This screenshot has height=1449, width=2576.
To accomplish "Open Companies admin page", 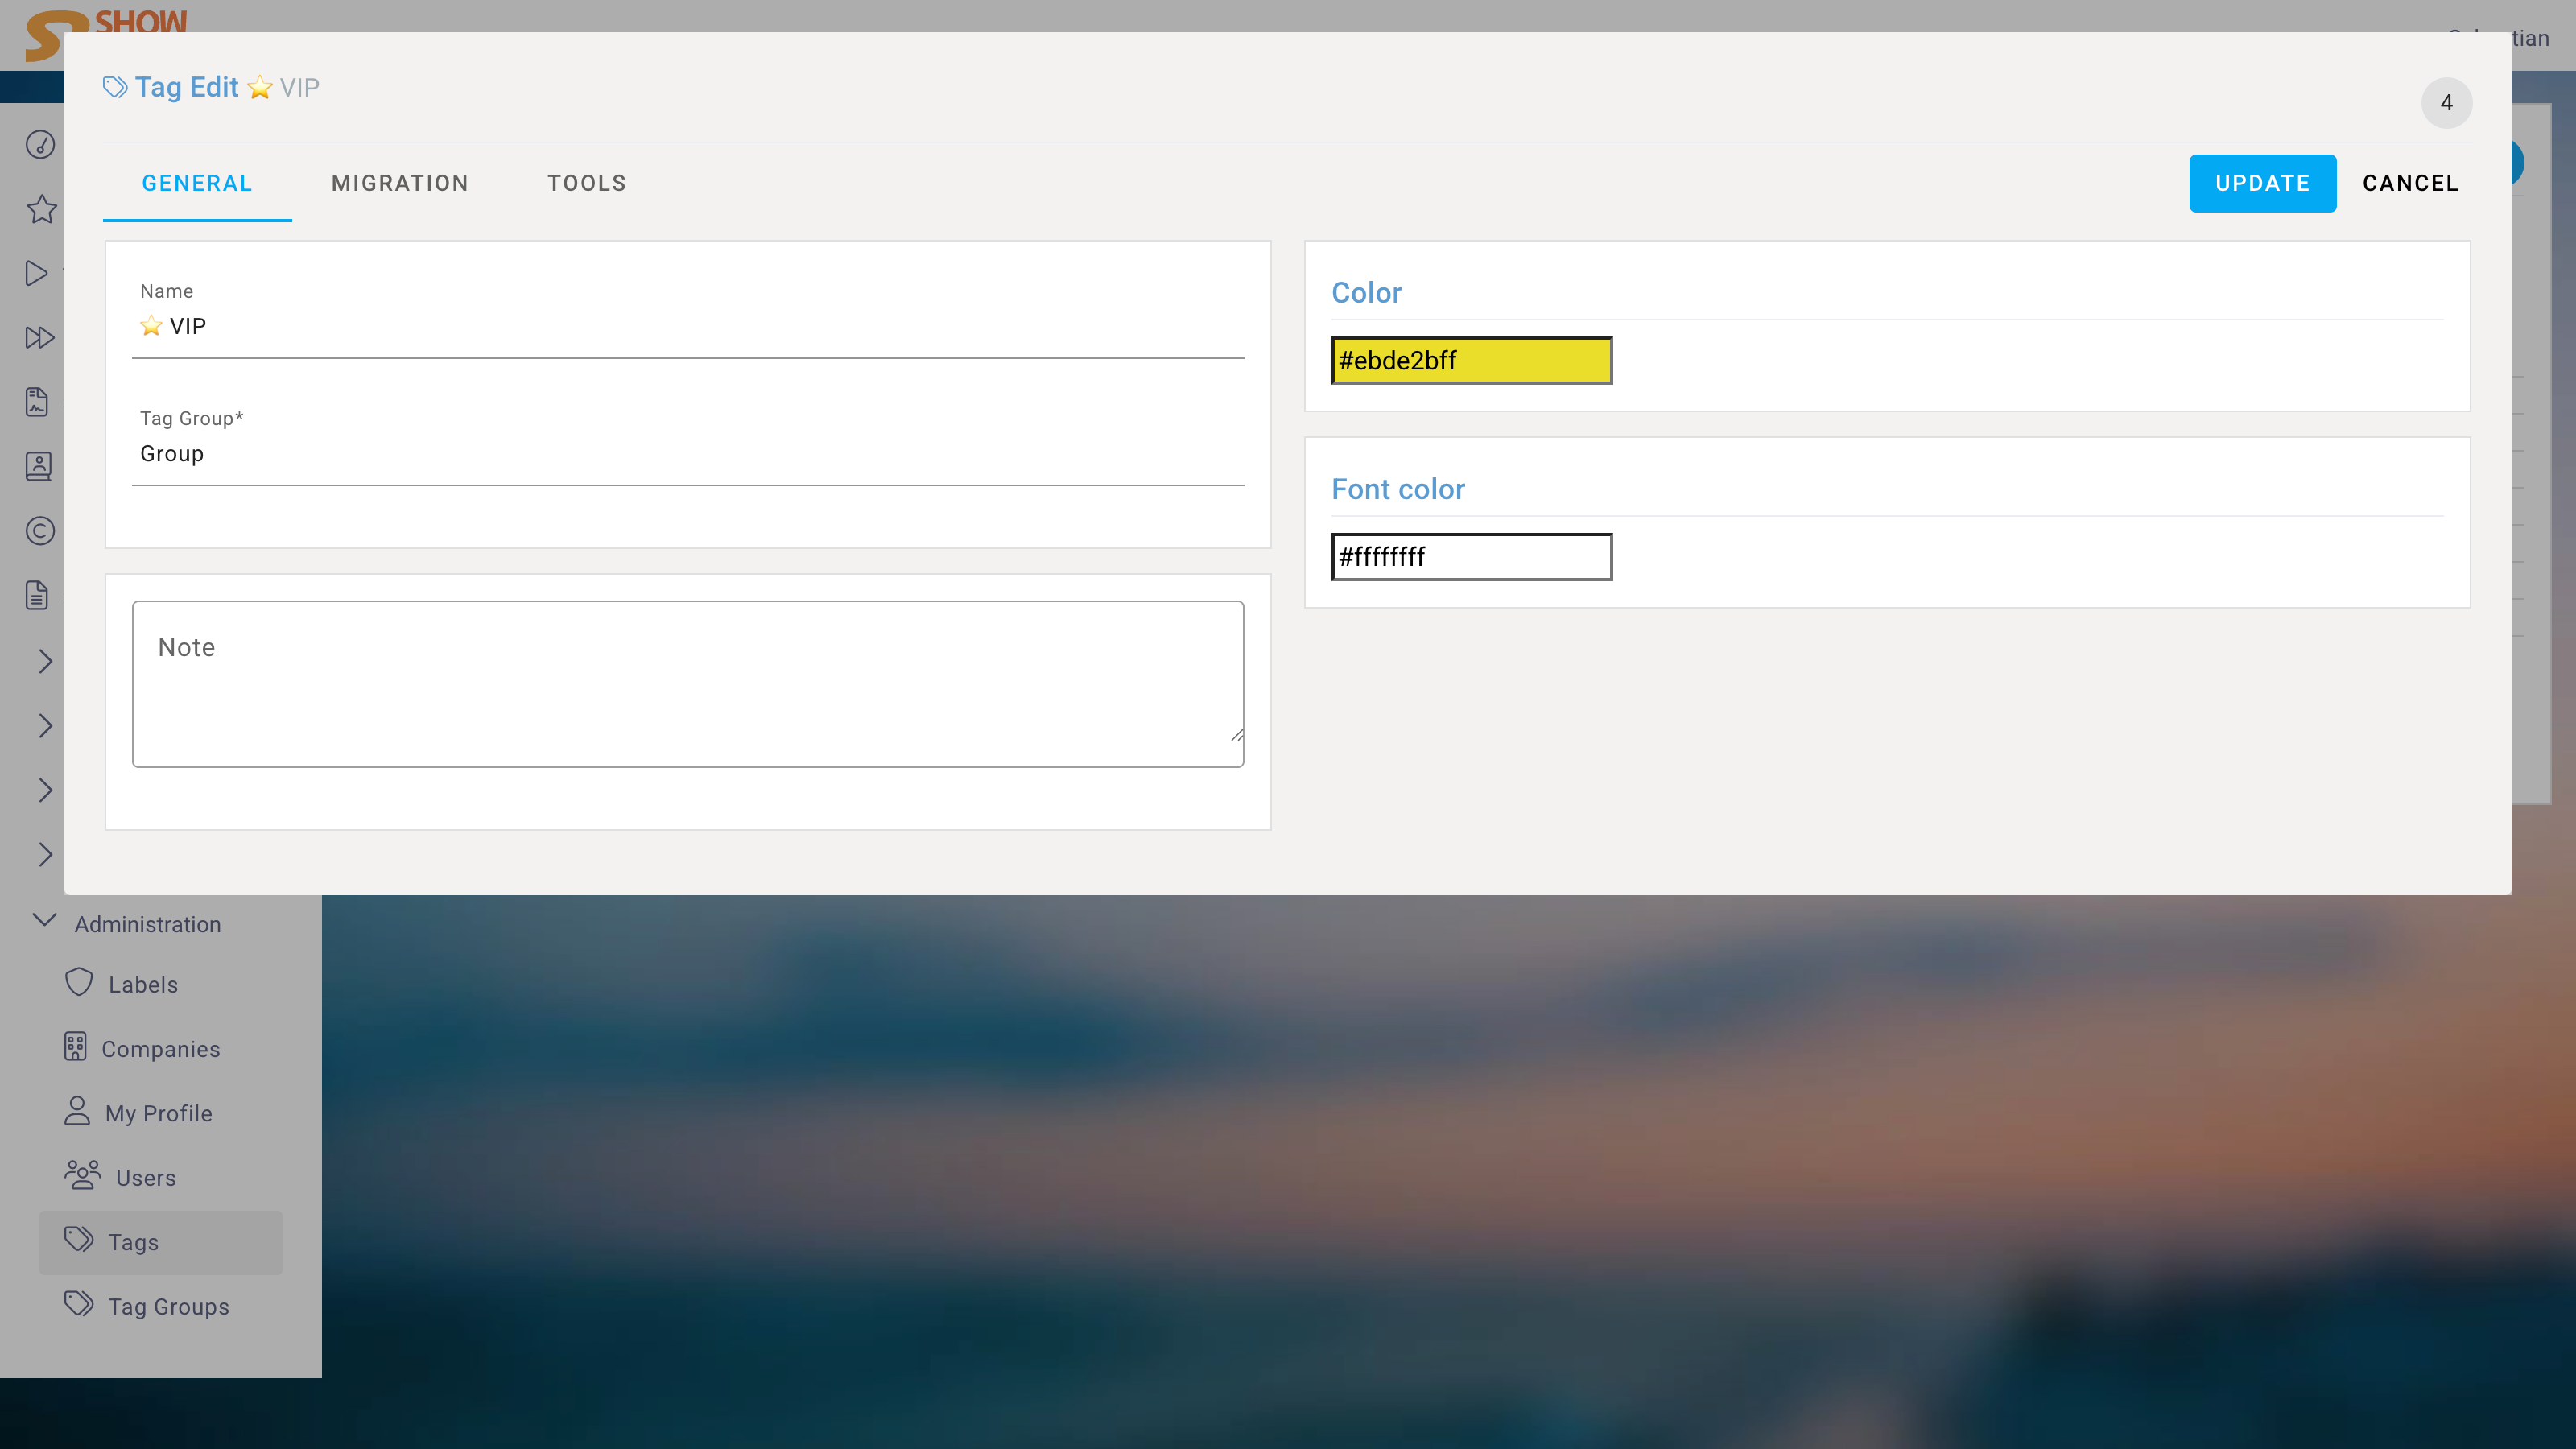I will (160, 1048).
